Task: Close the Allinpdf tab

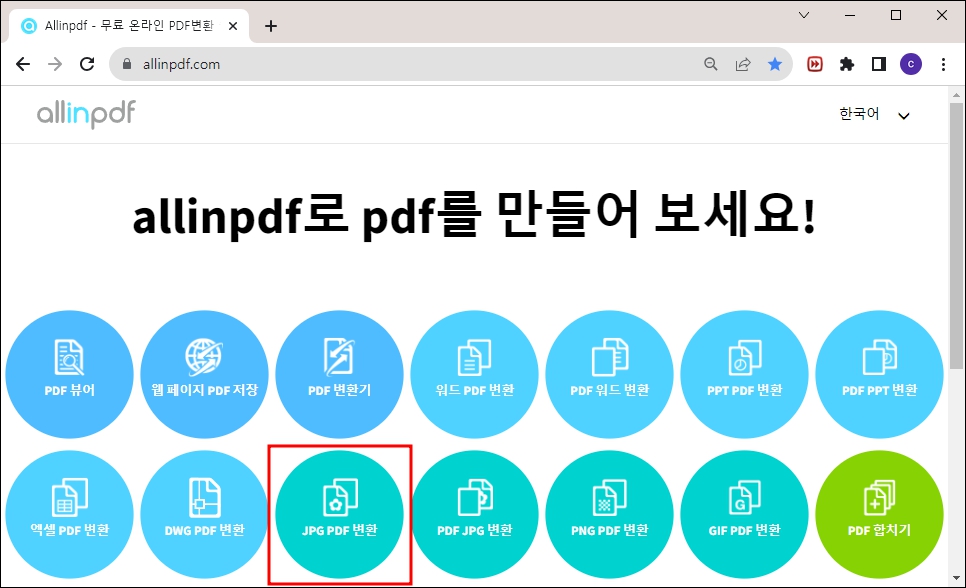Action: point(233,26)
